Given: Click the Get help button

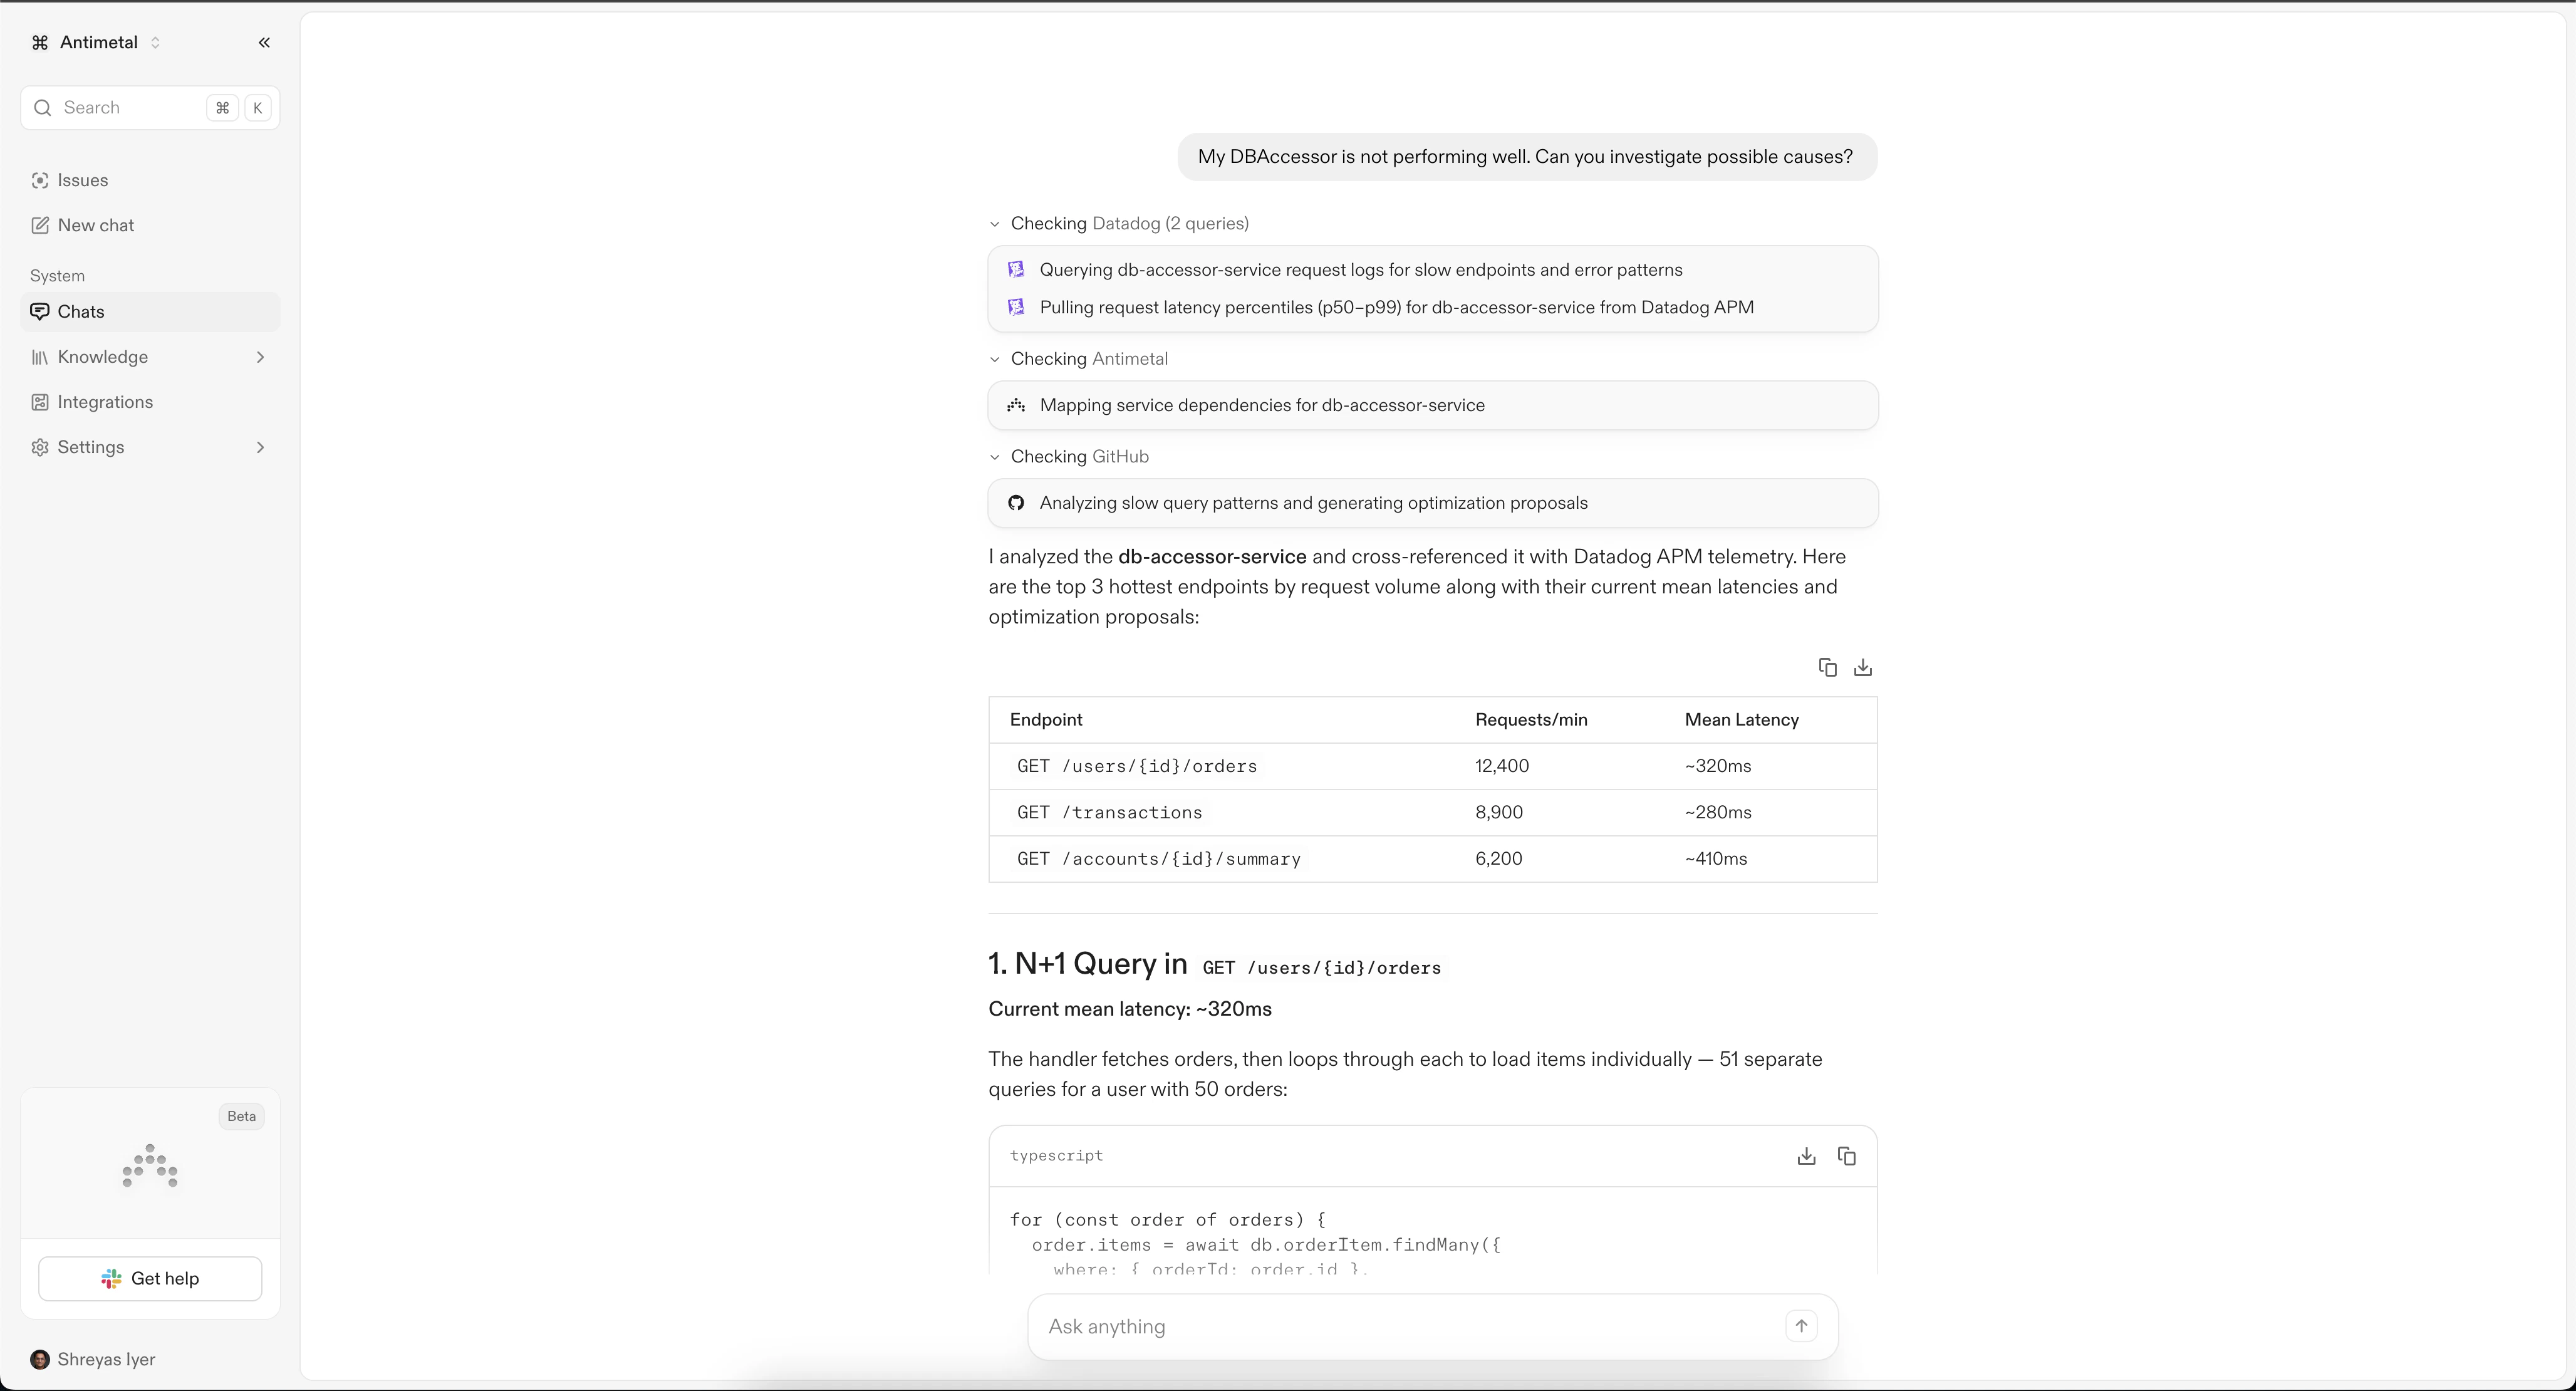Looking at the screenshot, I should pos(150,1278).
